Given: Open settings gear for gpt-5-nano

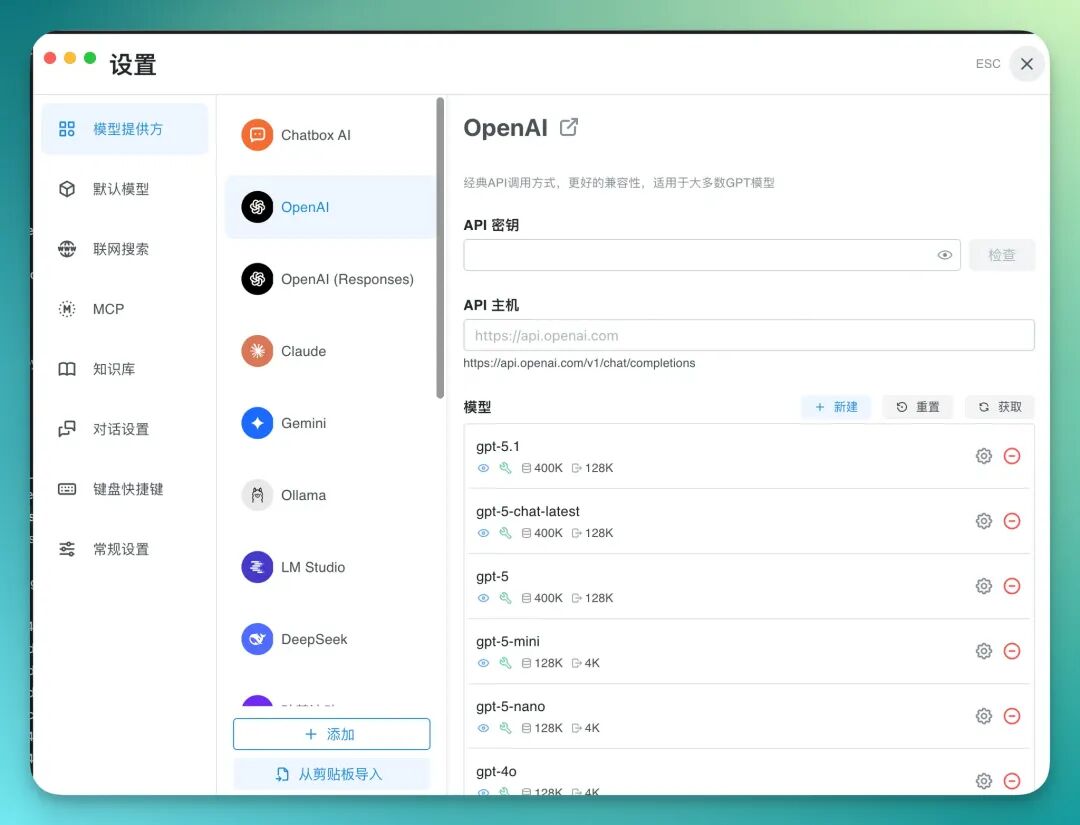Looking at the screenshot, I should click(x=984, y=716).
